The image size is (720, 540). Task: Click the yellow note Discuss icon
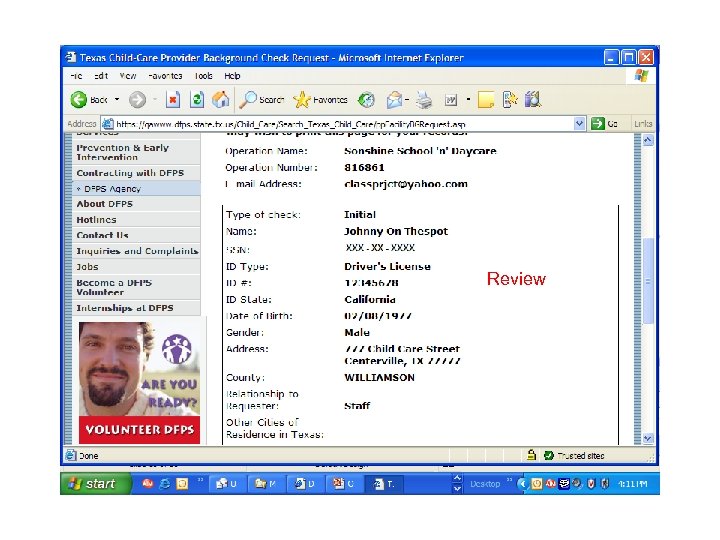coord(486,100)
